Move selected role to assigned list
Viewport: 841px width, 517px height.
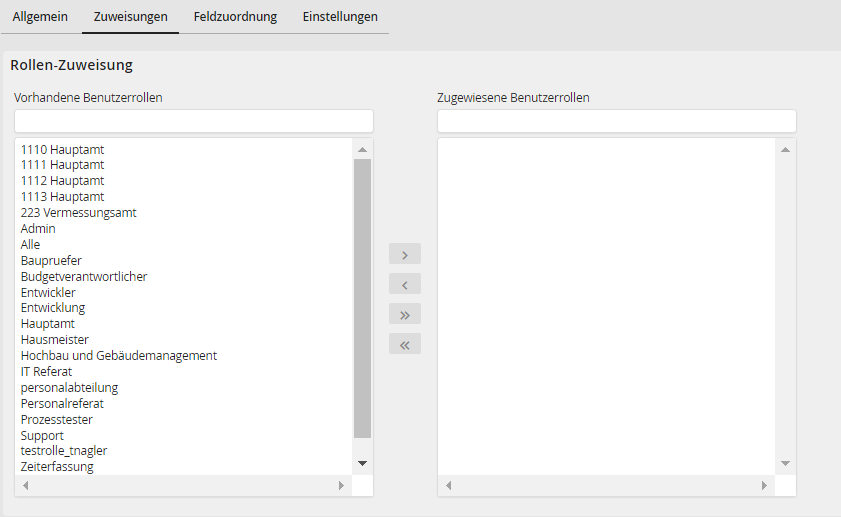[404, 254]
